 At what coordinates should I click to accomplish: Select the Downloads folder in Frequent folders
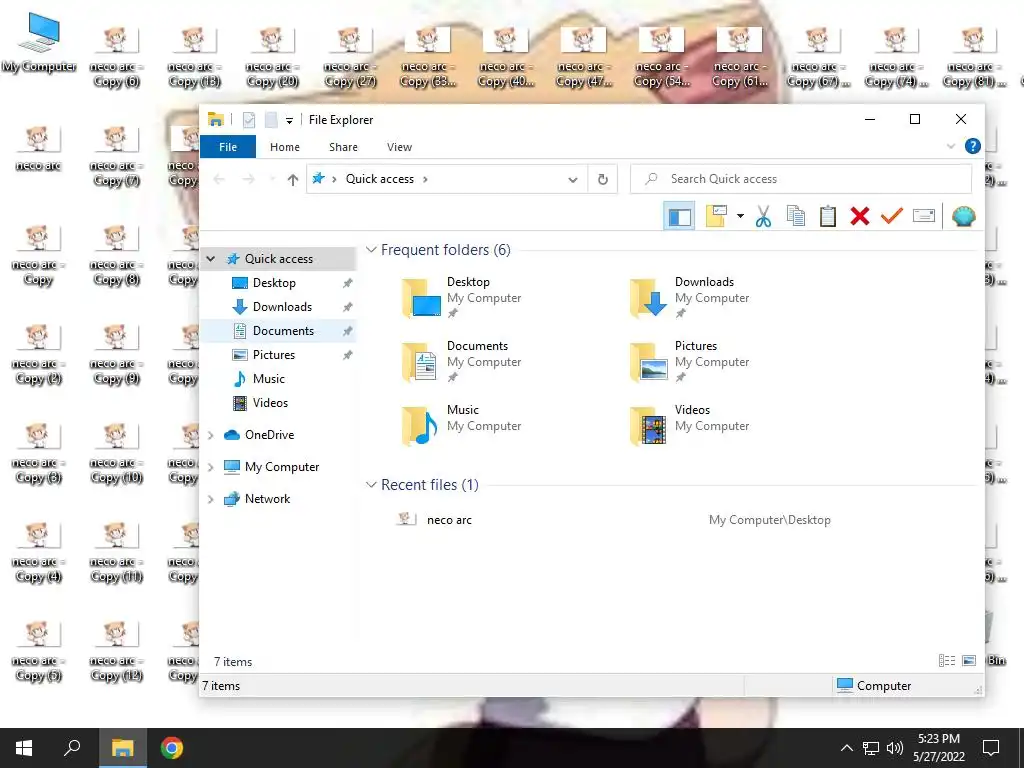pyautogui.click(x=690, y=297)
